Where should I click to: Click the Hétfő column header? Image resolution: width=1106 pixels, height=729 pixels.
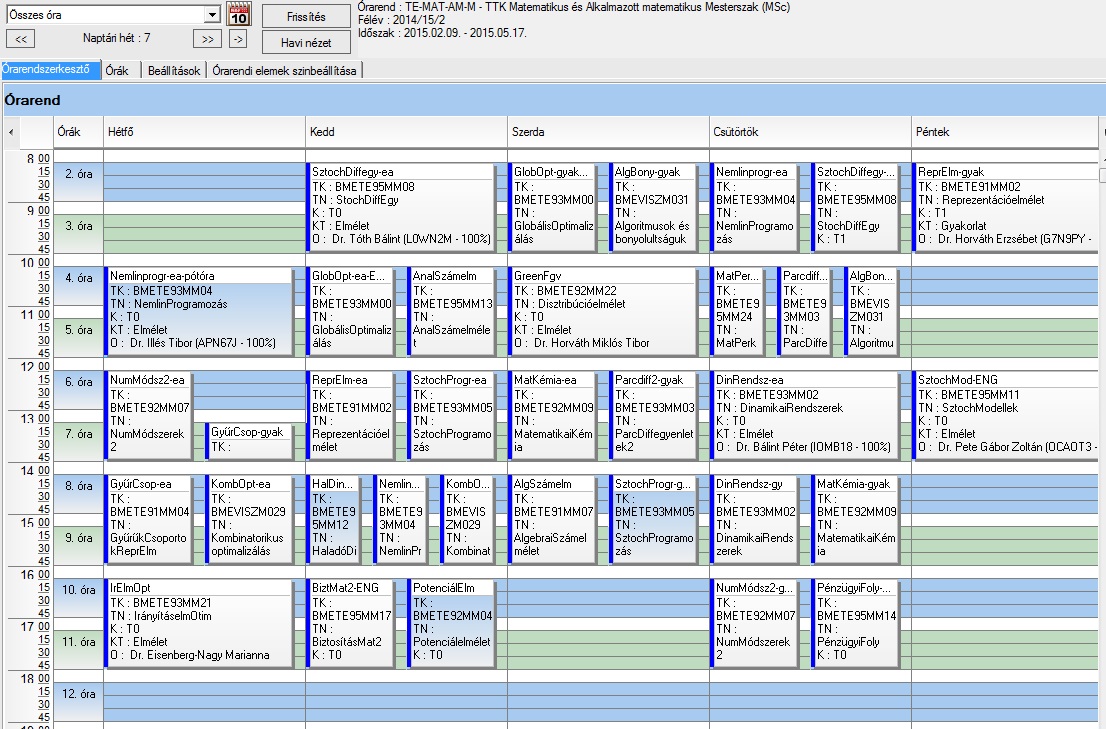coord(205,132)
